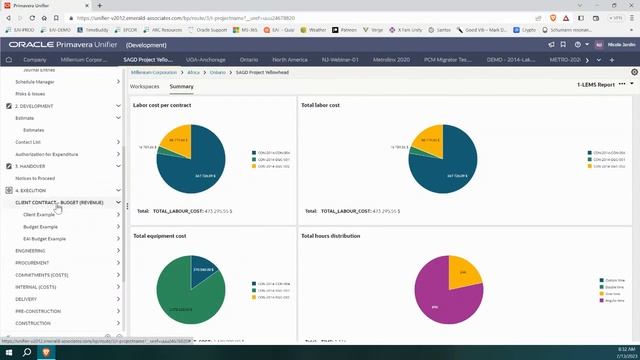The height and width of the screenshot is (360, 640).
Task: Collapse the 4. EXECUTION section chevron
Action: (x=118, y=190)
